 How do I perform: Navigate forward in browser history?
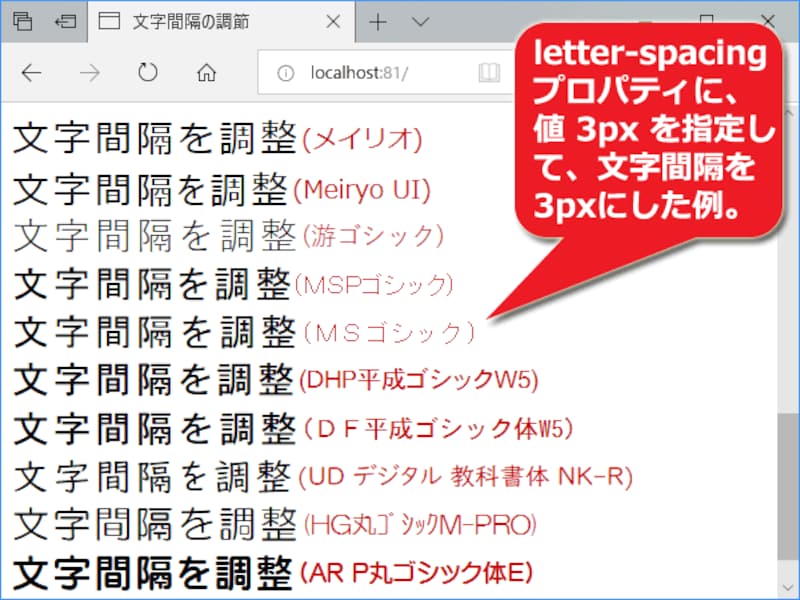(90, 72)
